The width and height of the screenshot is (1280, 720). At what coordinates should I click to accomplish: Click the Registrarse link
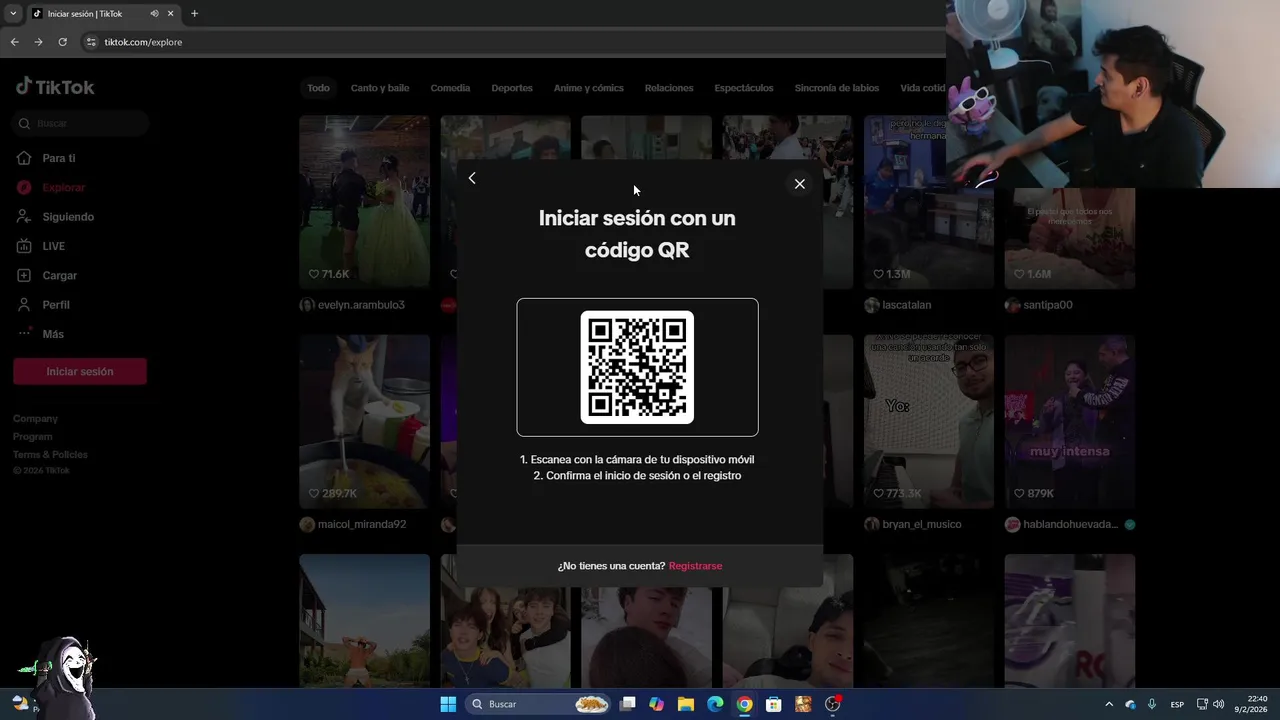(x=695, y=566)
